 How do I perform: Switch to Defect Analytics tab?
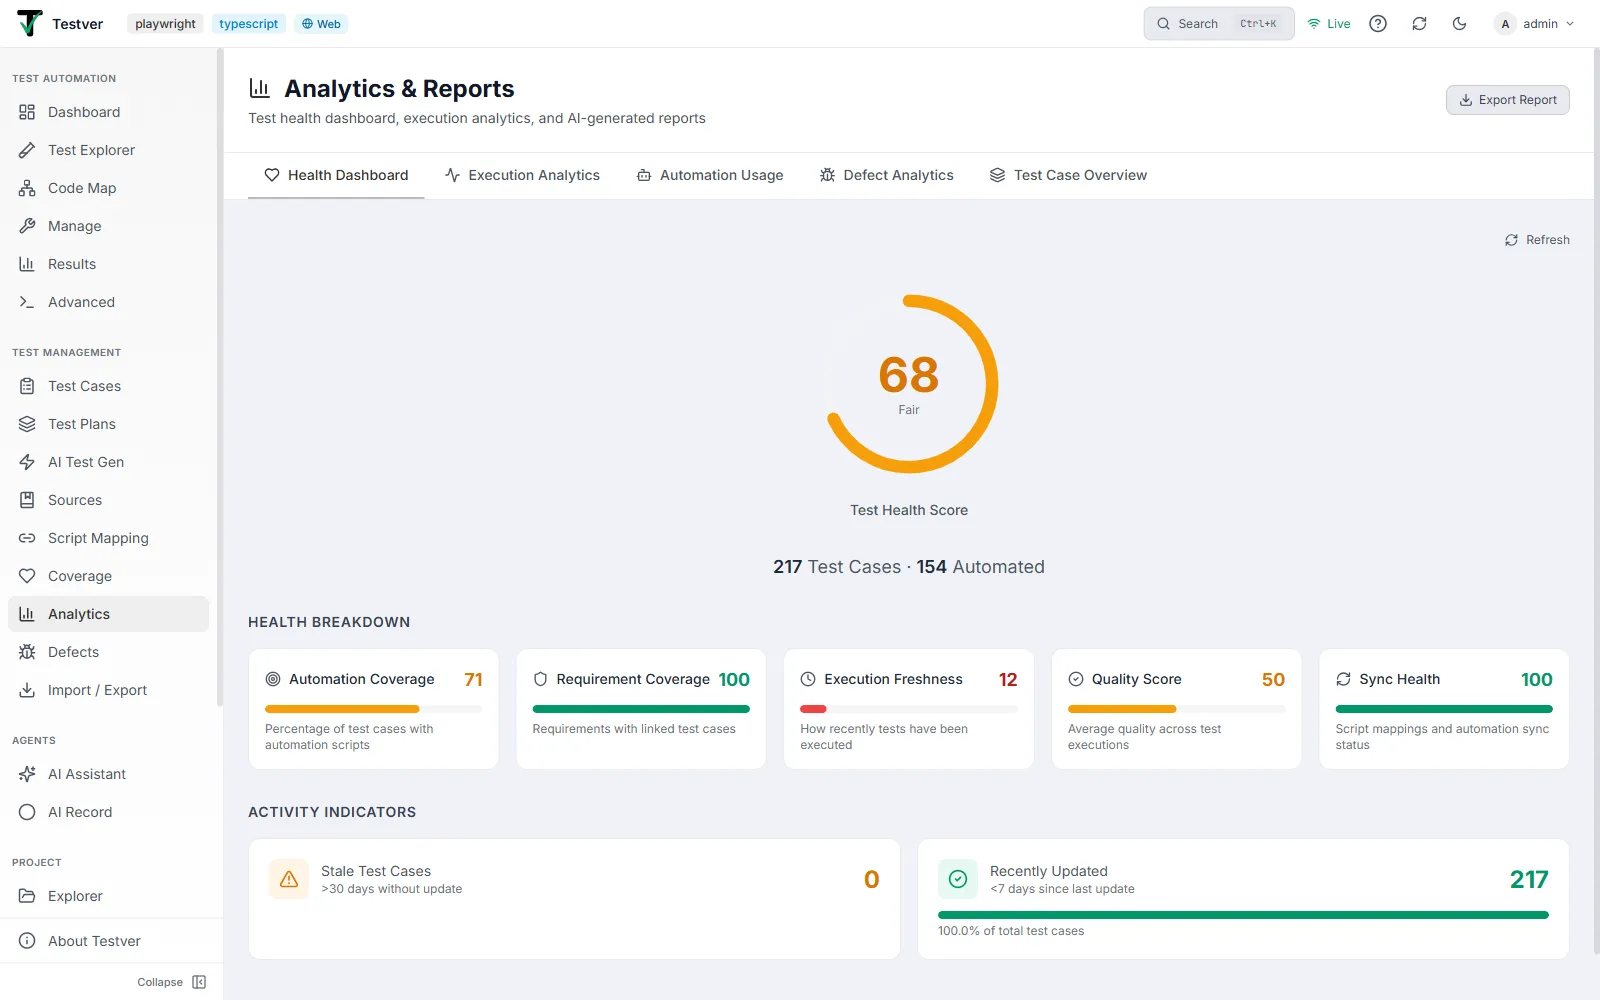886,175
